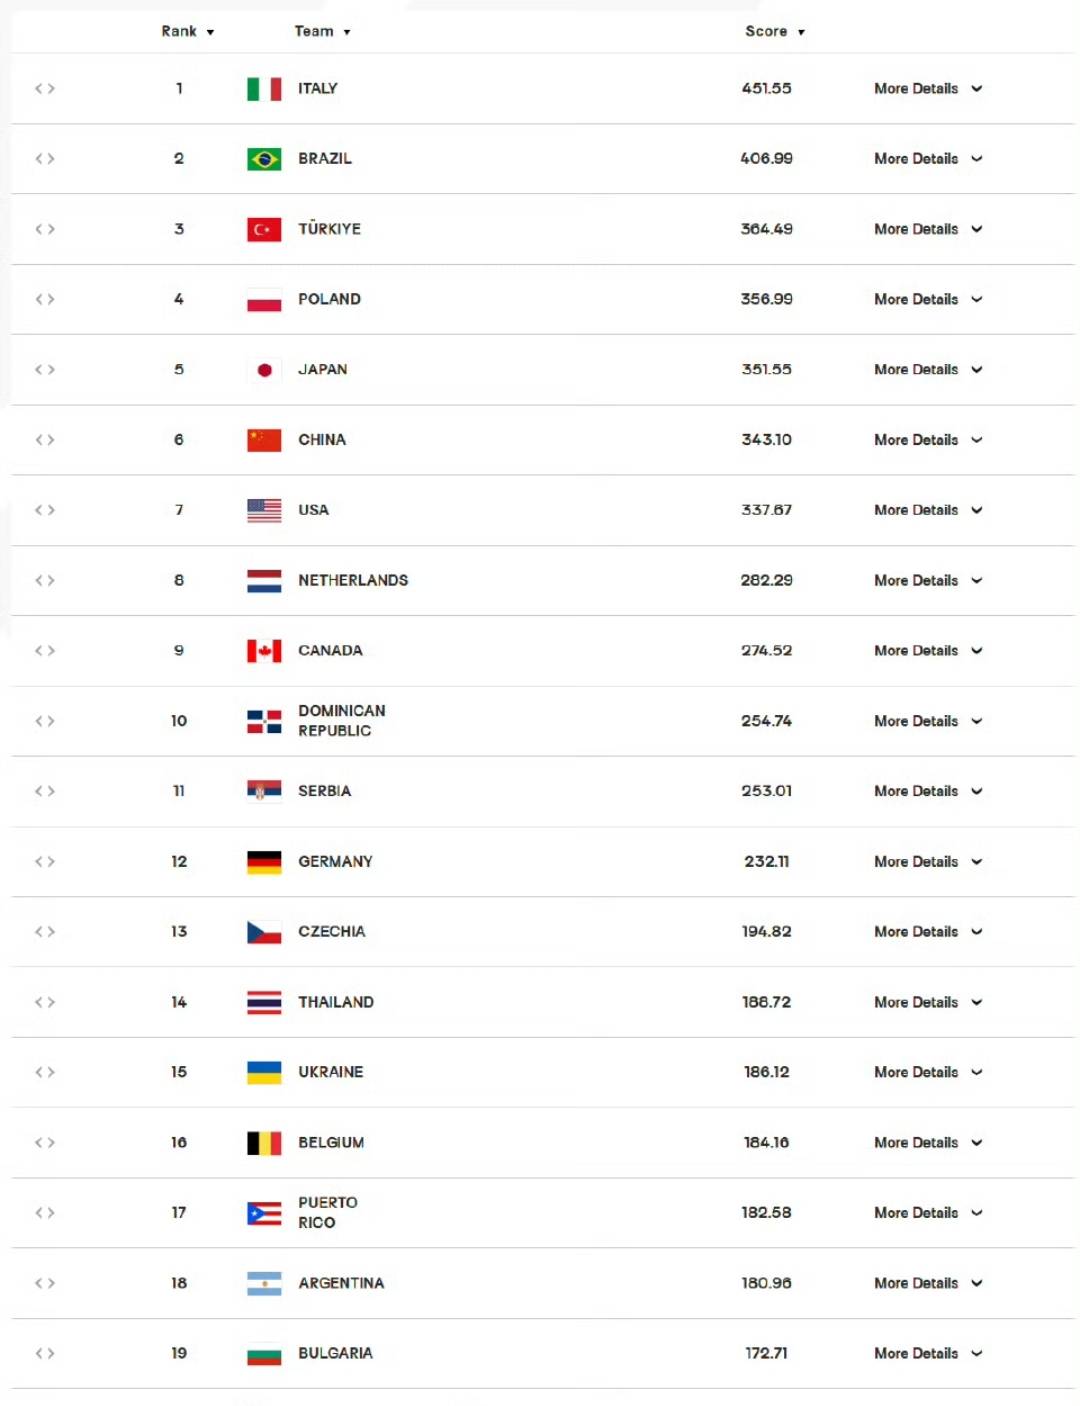Click the Argentina flag icon
The image size is (1080, 1406).
coord(264,1283)
